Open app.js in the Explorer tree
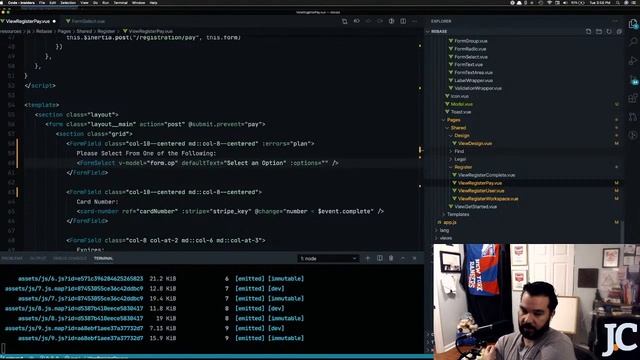Screen dimensions: 640x360 coord(450,222)
